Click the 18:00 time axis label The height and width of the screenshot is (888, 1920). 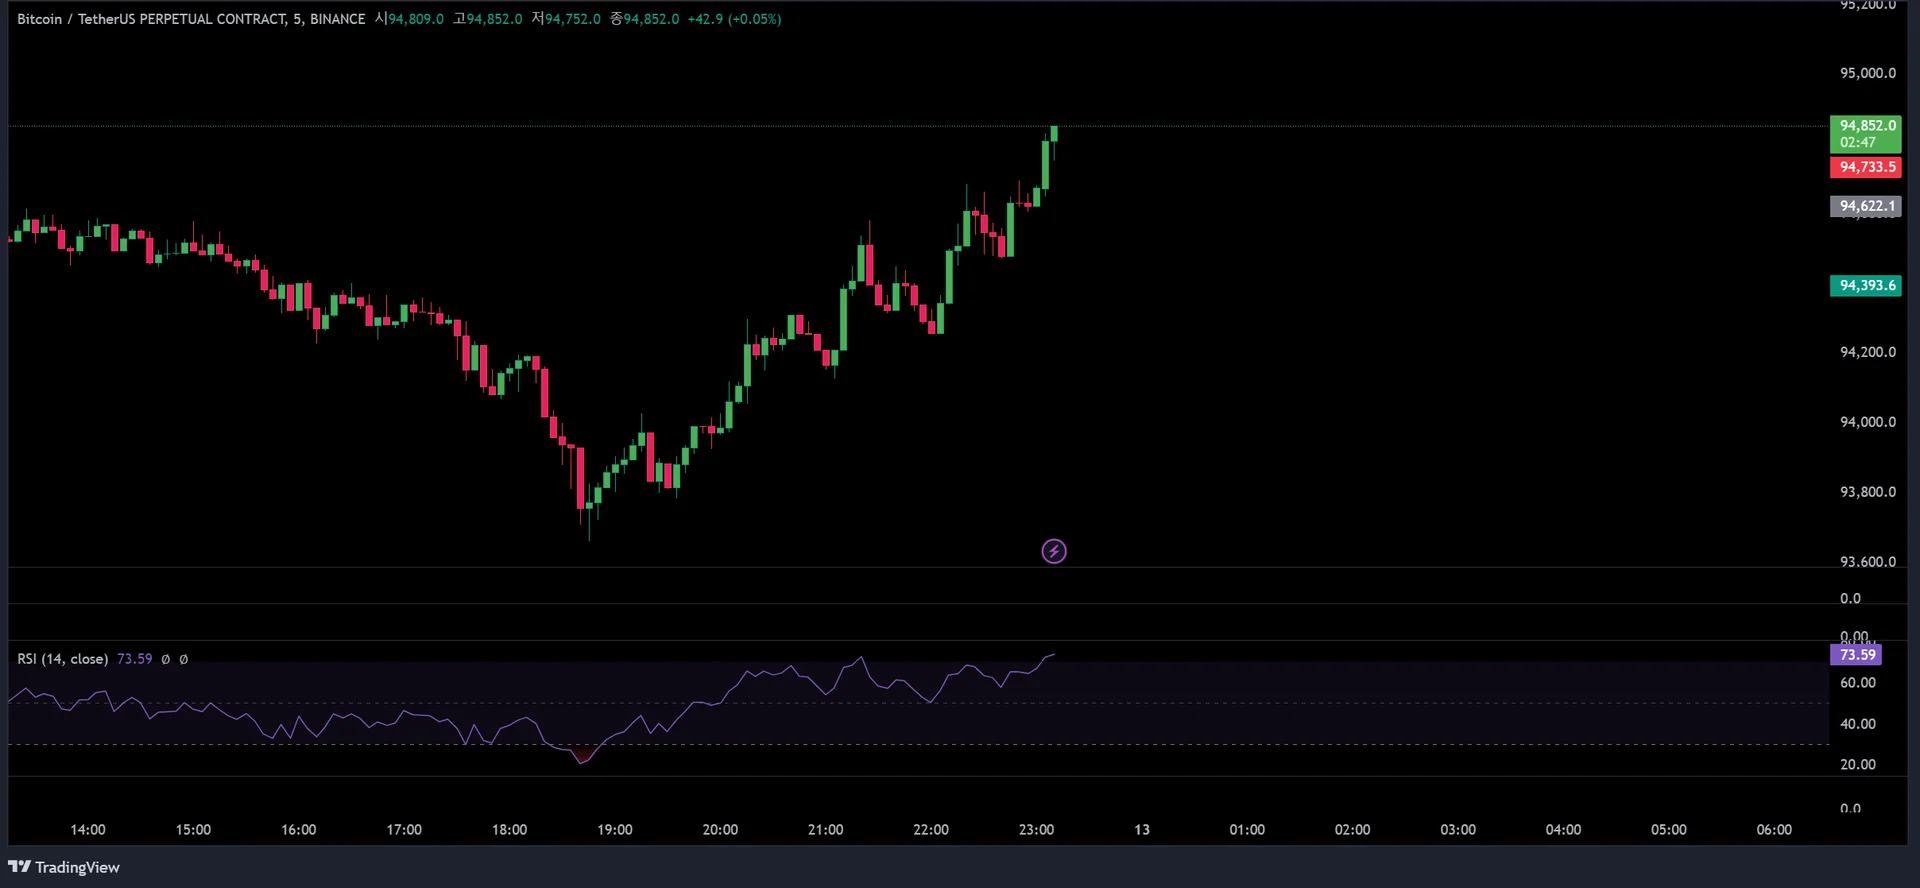[509, 830]
